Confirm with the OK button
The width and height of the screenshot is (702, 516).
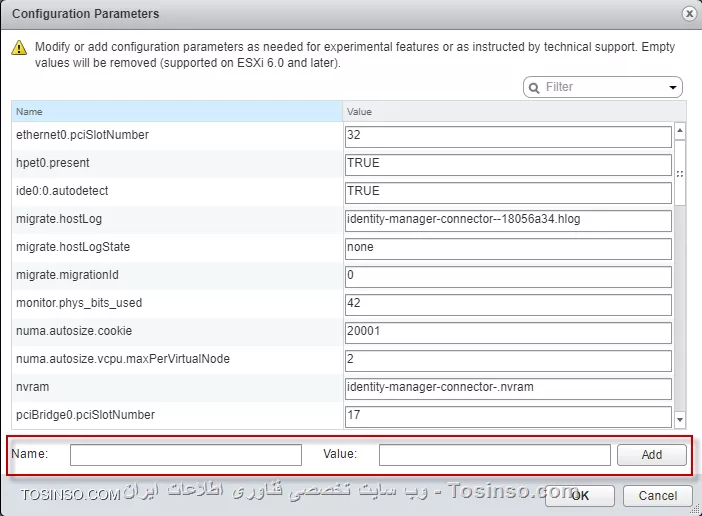[580, 496]
